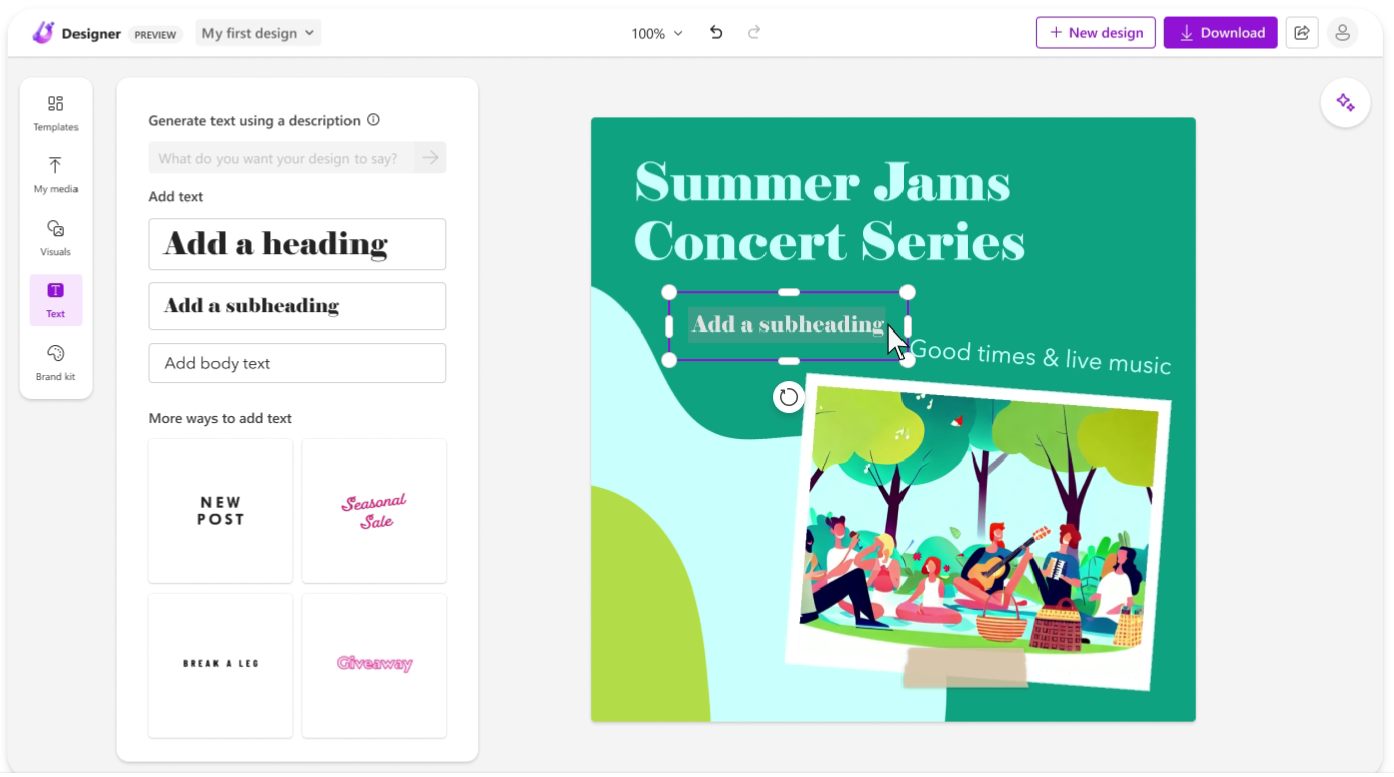Screen dimensions: 1394x777
Task: Choose the NEW POST text template
Action: 220,510
